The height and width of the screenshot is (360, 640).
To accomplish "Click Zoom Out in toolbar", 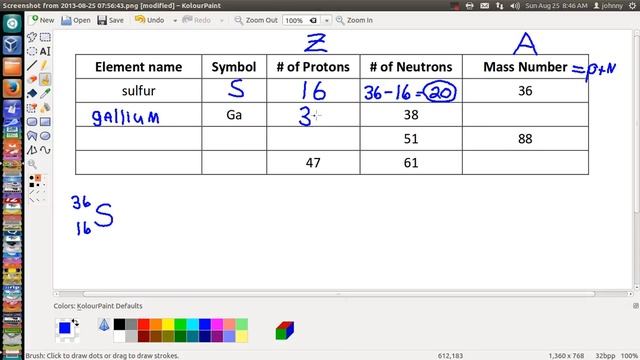I will (x=256, y=20).
